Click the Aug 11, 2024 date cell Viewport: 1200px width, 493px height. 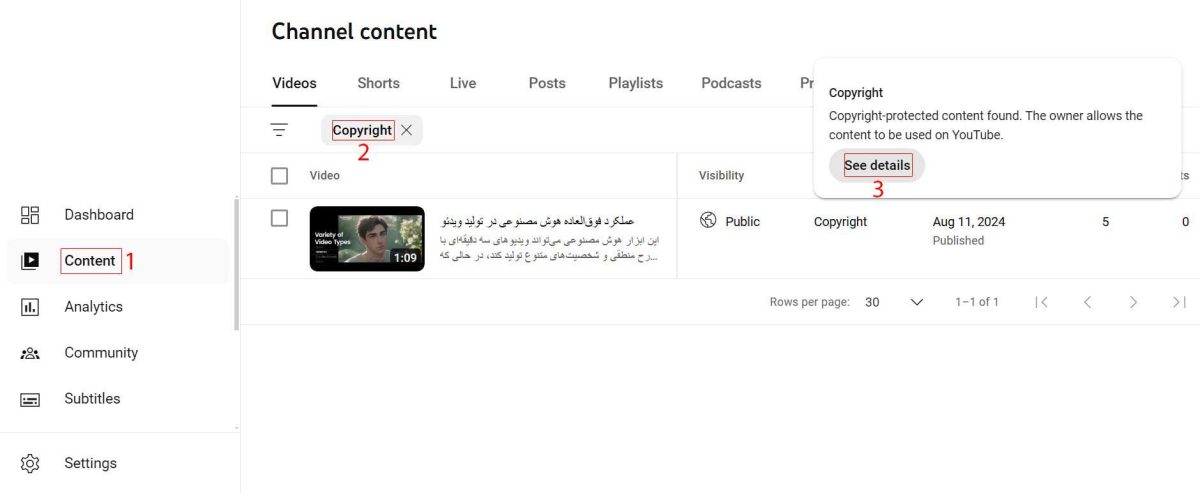(x=969, y=221)
